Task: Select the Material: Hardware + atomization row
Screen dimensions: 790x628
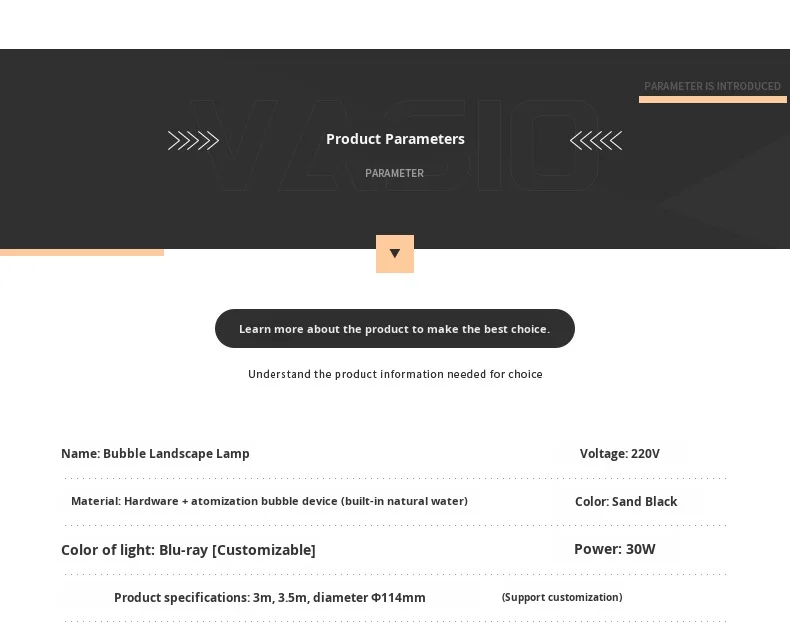Action: click(x=269, y=501)
